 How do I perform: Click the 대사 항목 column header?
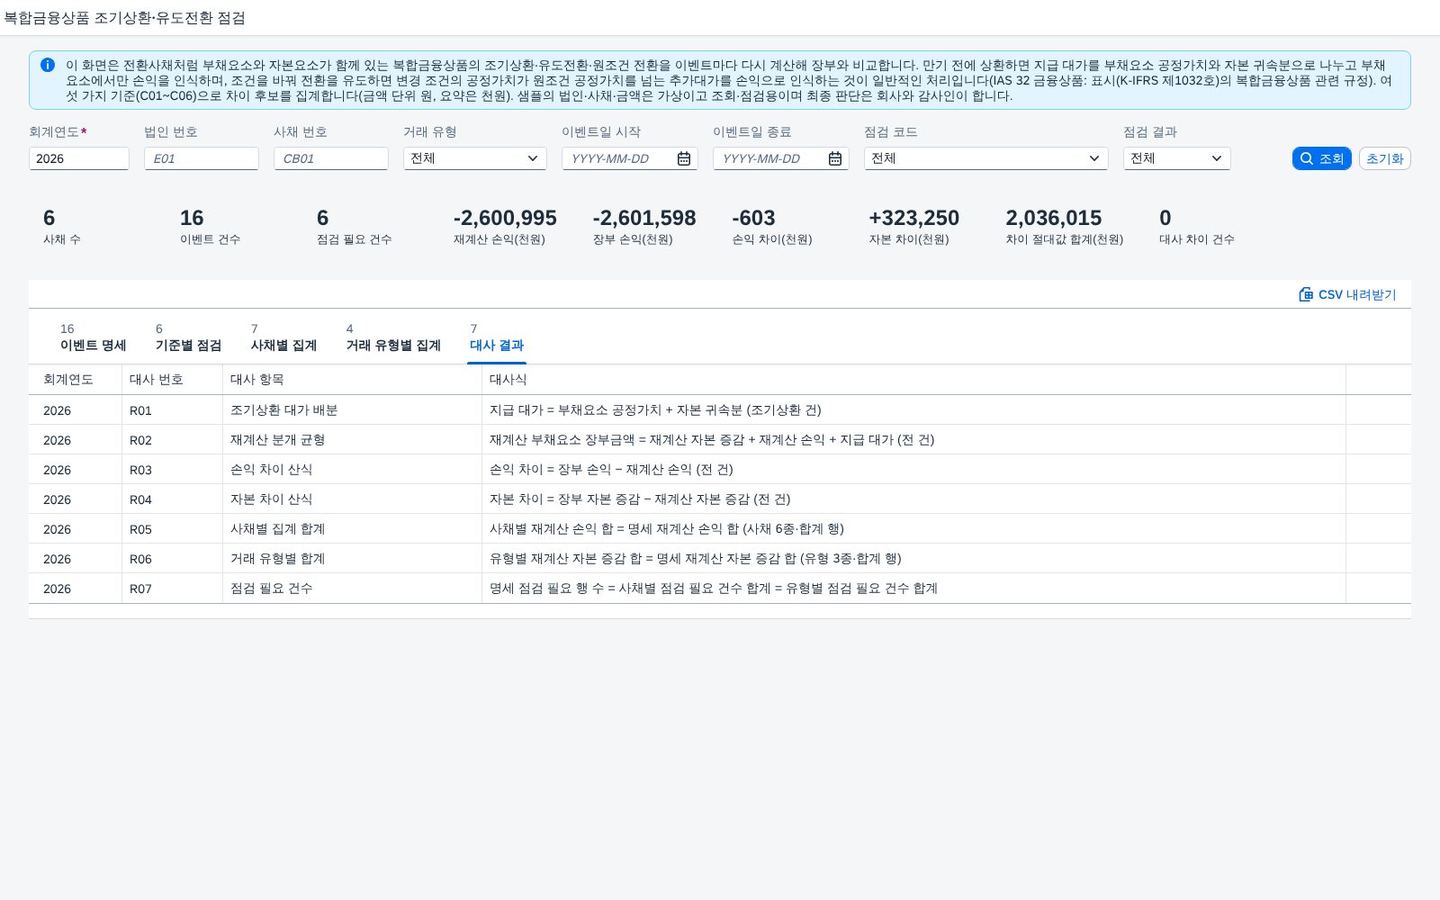tap(352, 379)
